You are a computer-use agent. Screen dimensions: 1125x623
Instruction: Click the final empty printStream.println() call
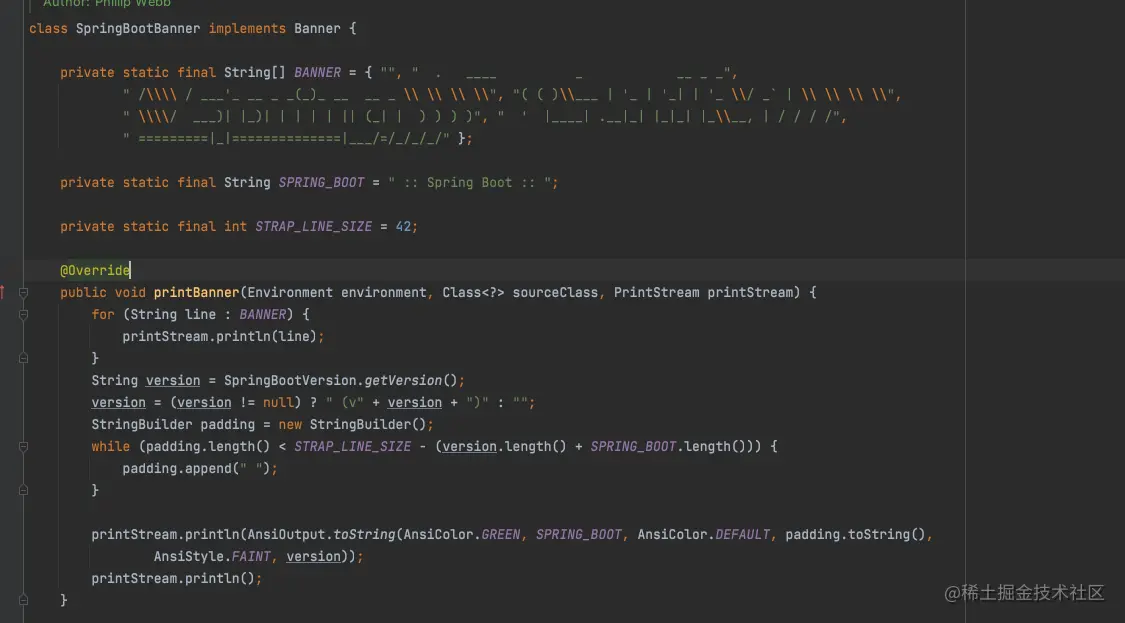point(176,578)
